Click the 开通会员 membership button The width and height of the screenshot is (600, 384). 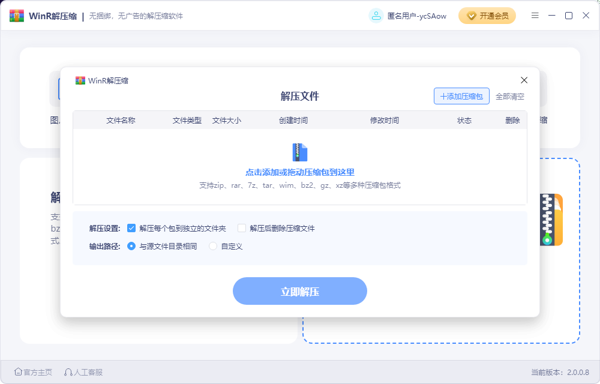[487, 16]
